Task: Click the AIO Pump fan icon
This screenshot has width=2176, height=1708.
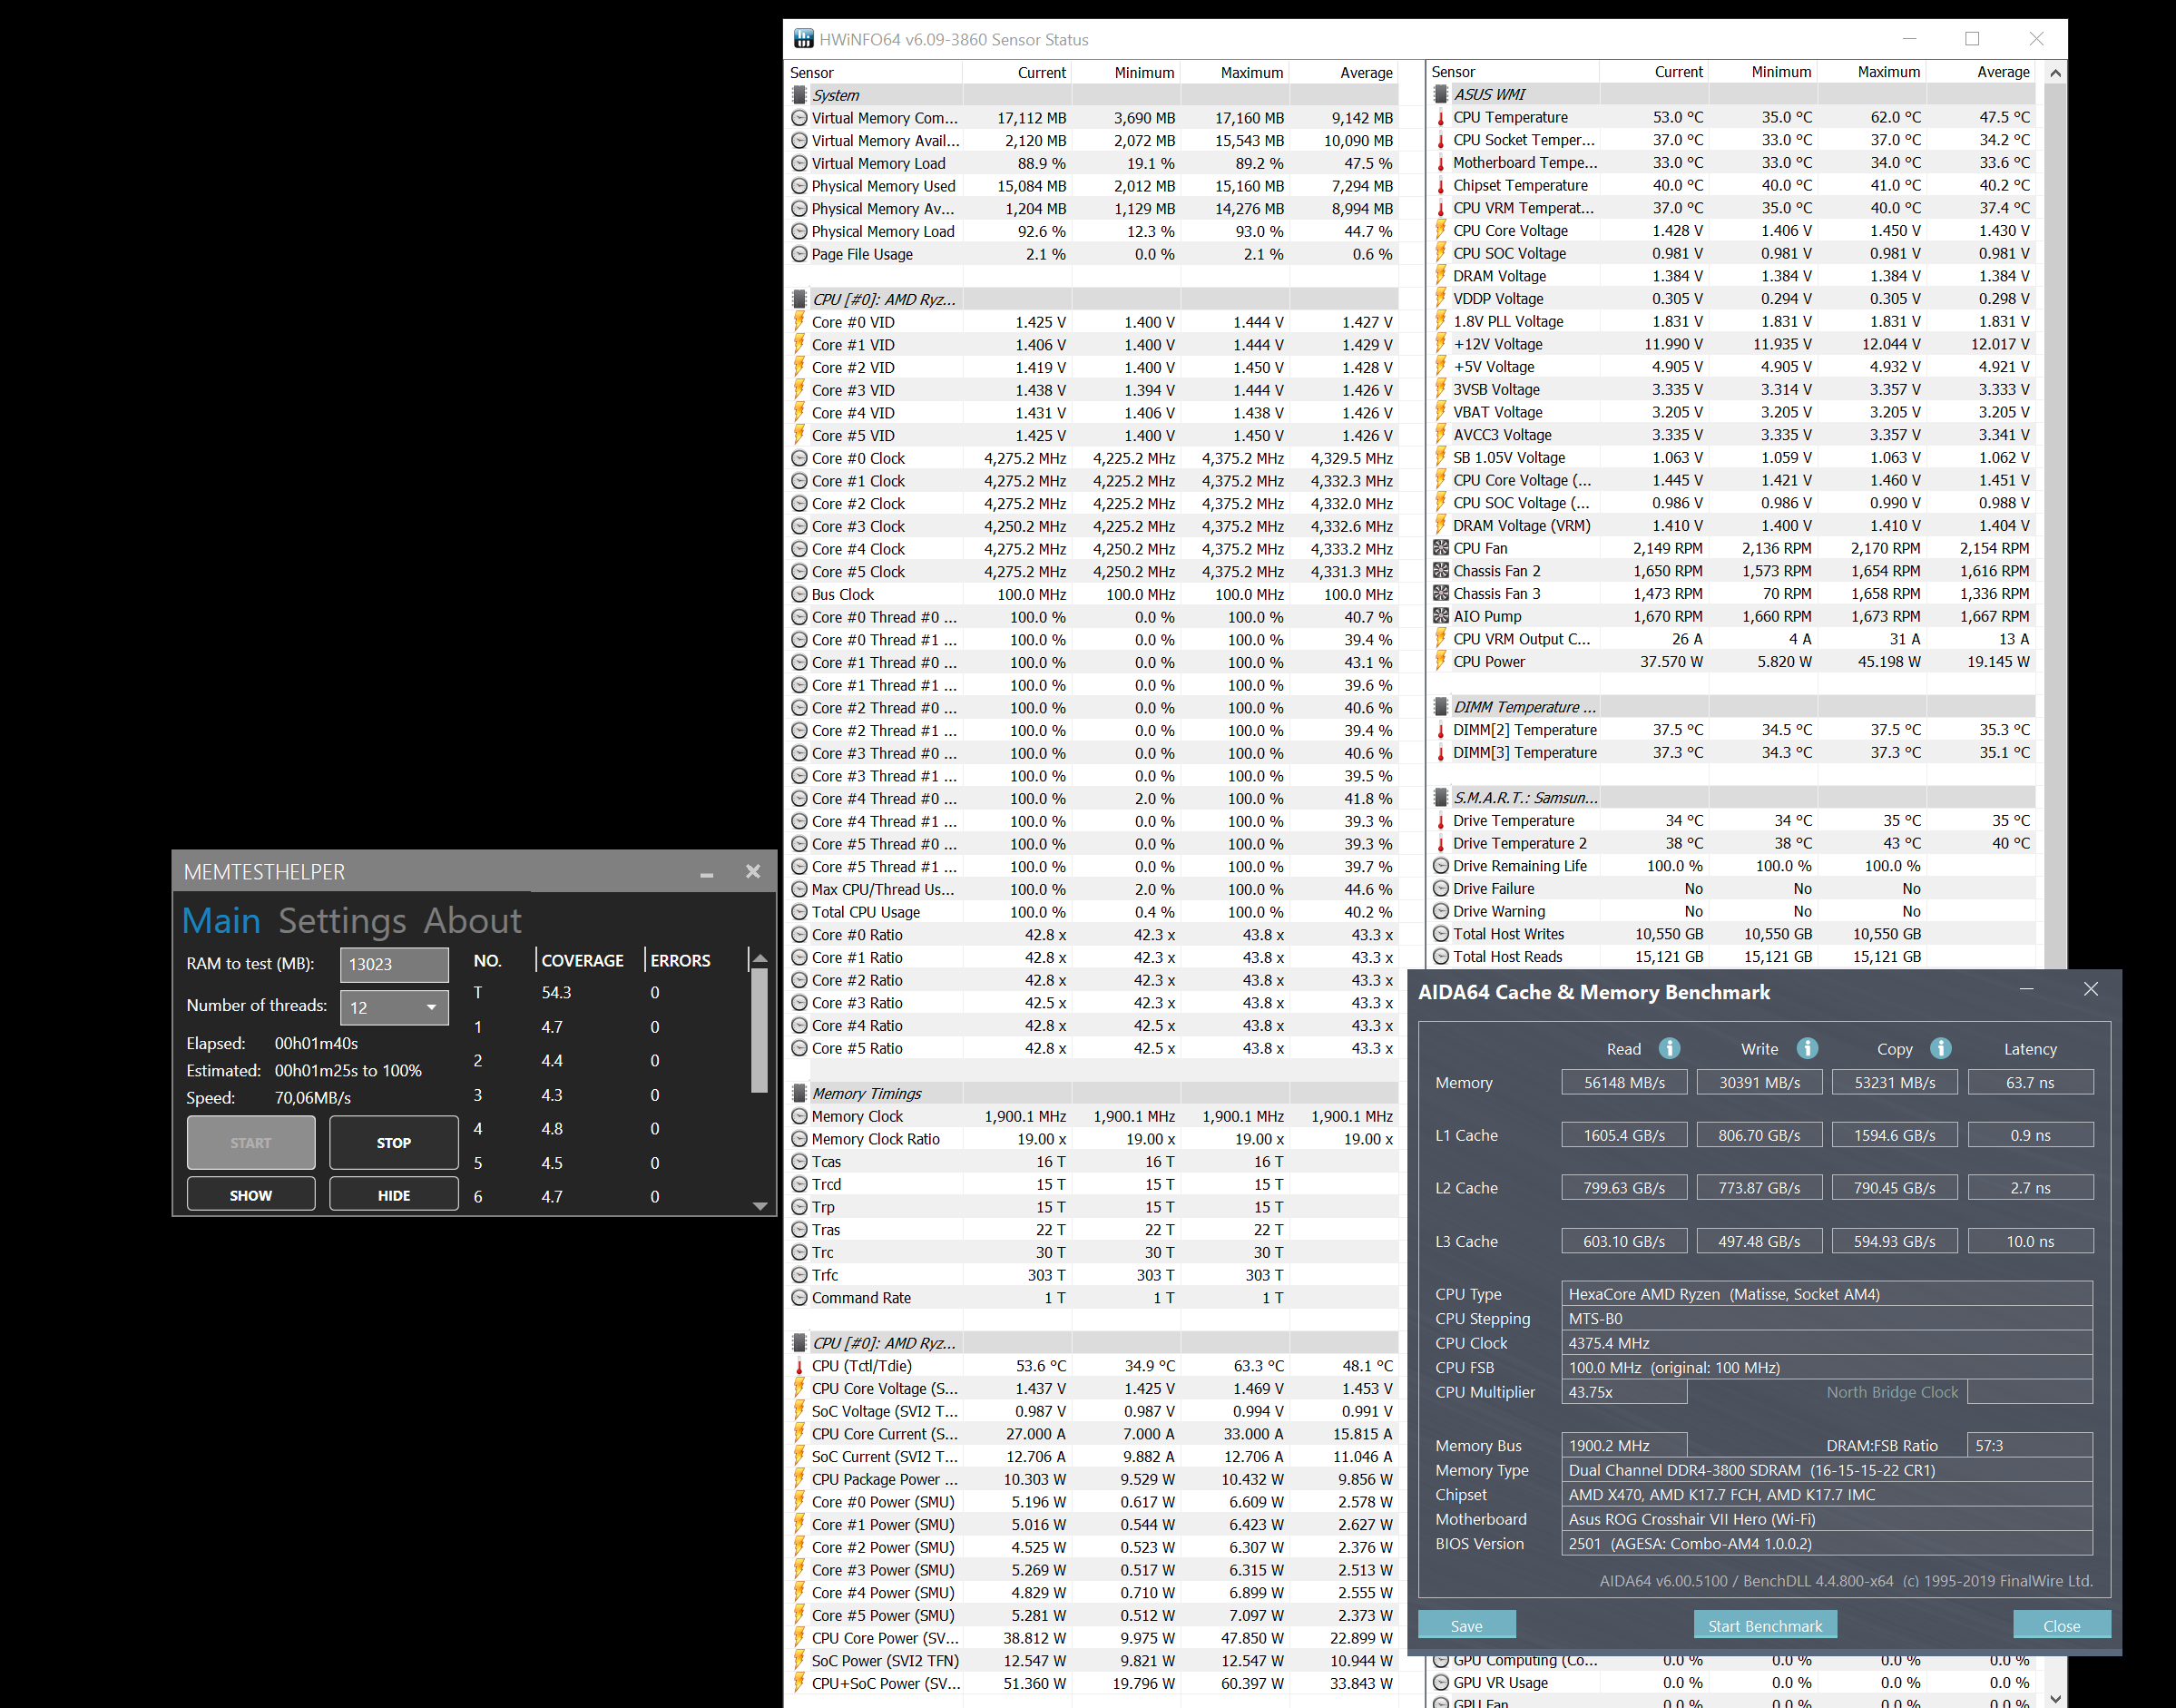Action: tap(1441, 616)
